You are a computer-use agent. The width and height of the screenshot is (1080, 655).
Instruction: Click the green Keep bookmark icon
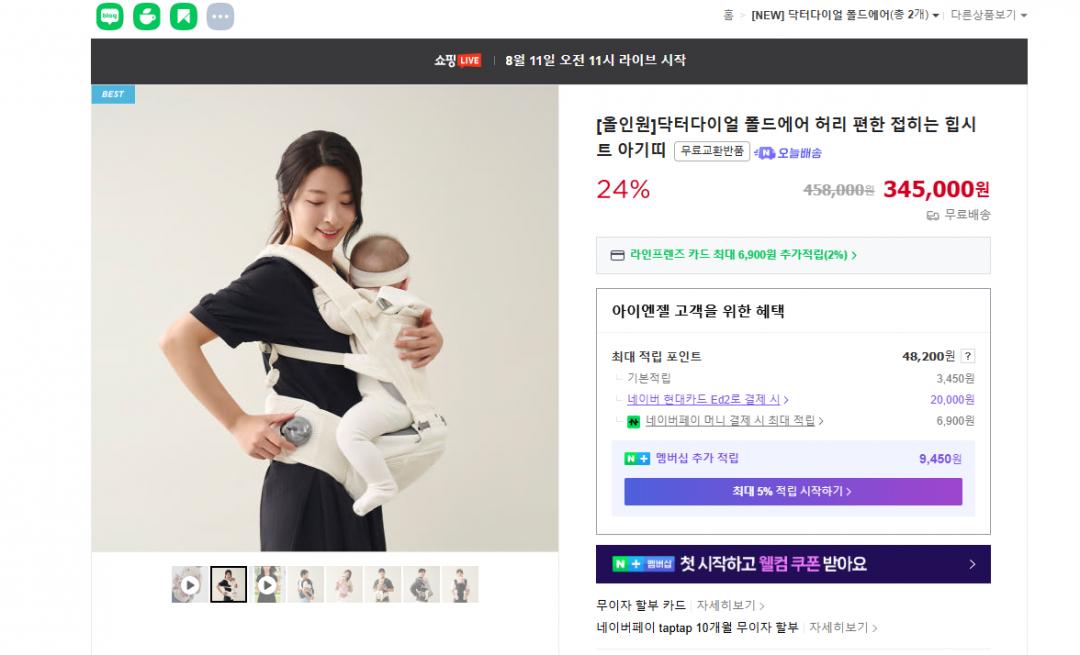pyautogui.click(x=183, y=16)
